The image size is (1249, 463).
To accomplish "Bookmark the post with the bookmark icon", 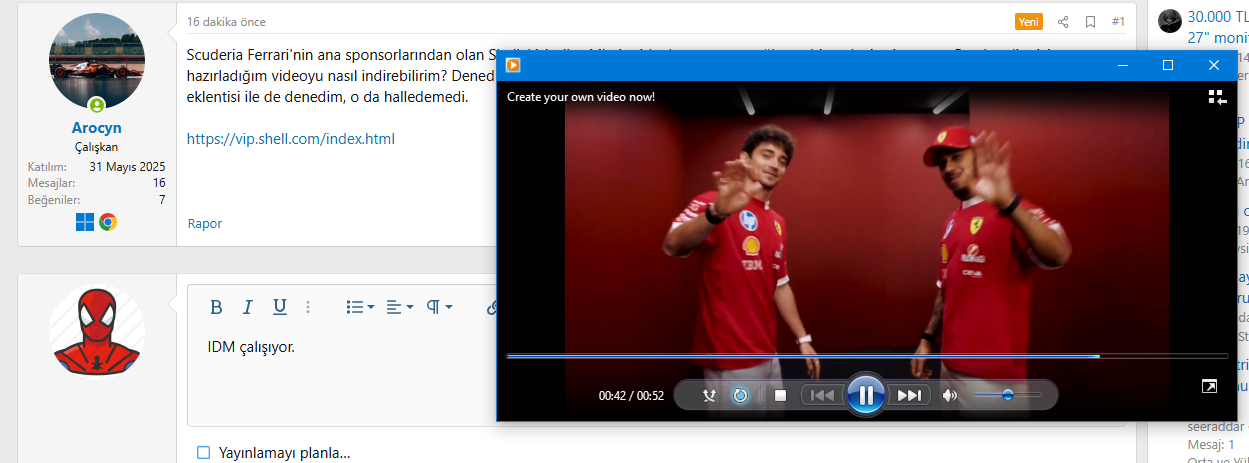I will tap(1091, 22).
